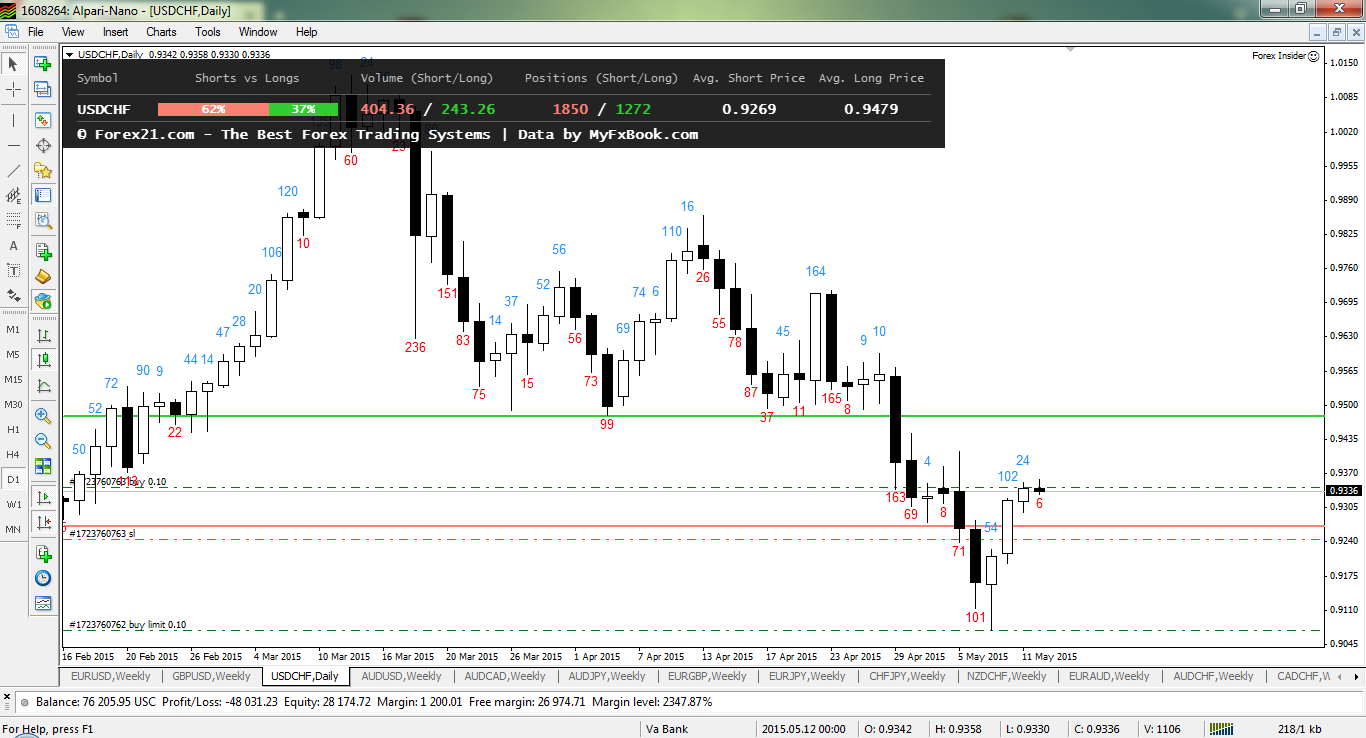The image size is (1366, 738).
Task: Open the Insert menu
Action: click(x=115, y=32)
